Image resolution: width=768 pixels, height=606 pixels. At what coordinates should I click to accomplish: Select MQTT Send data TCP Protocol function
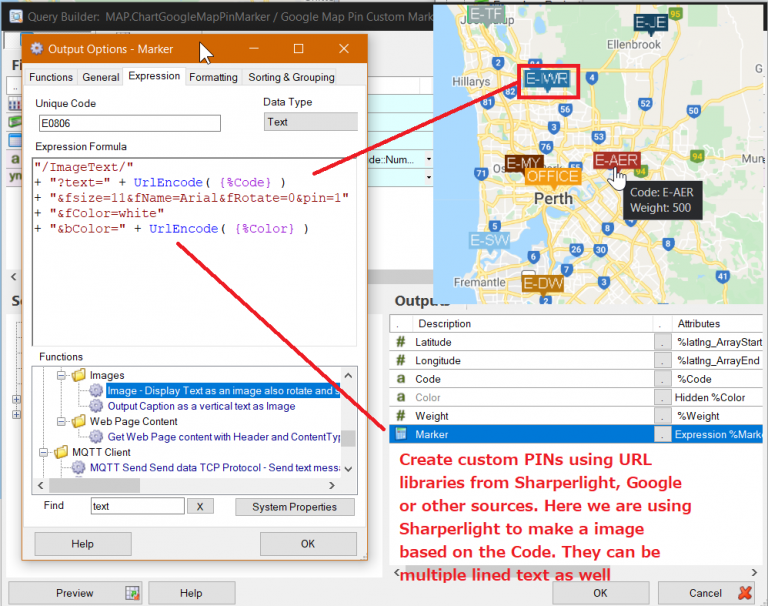pyautogui.click(x=214, y=467)
